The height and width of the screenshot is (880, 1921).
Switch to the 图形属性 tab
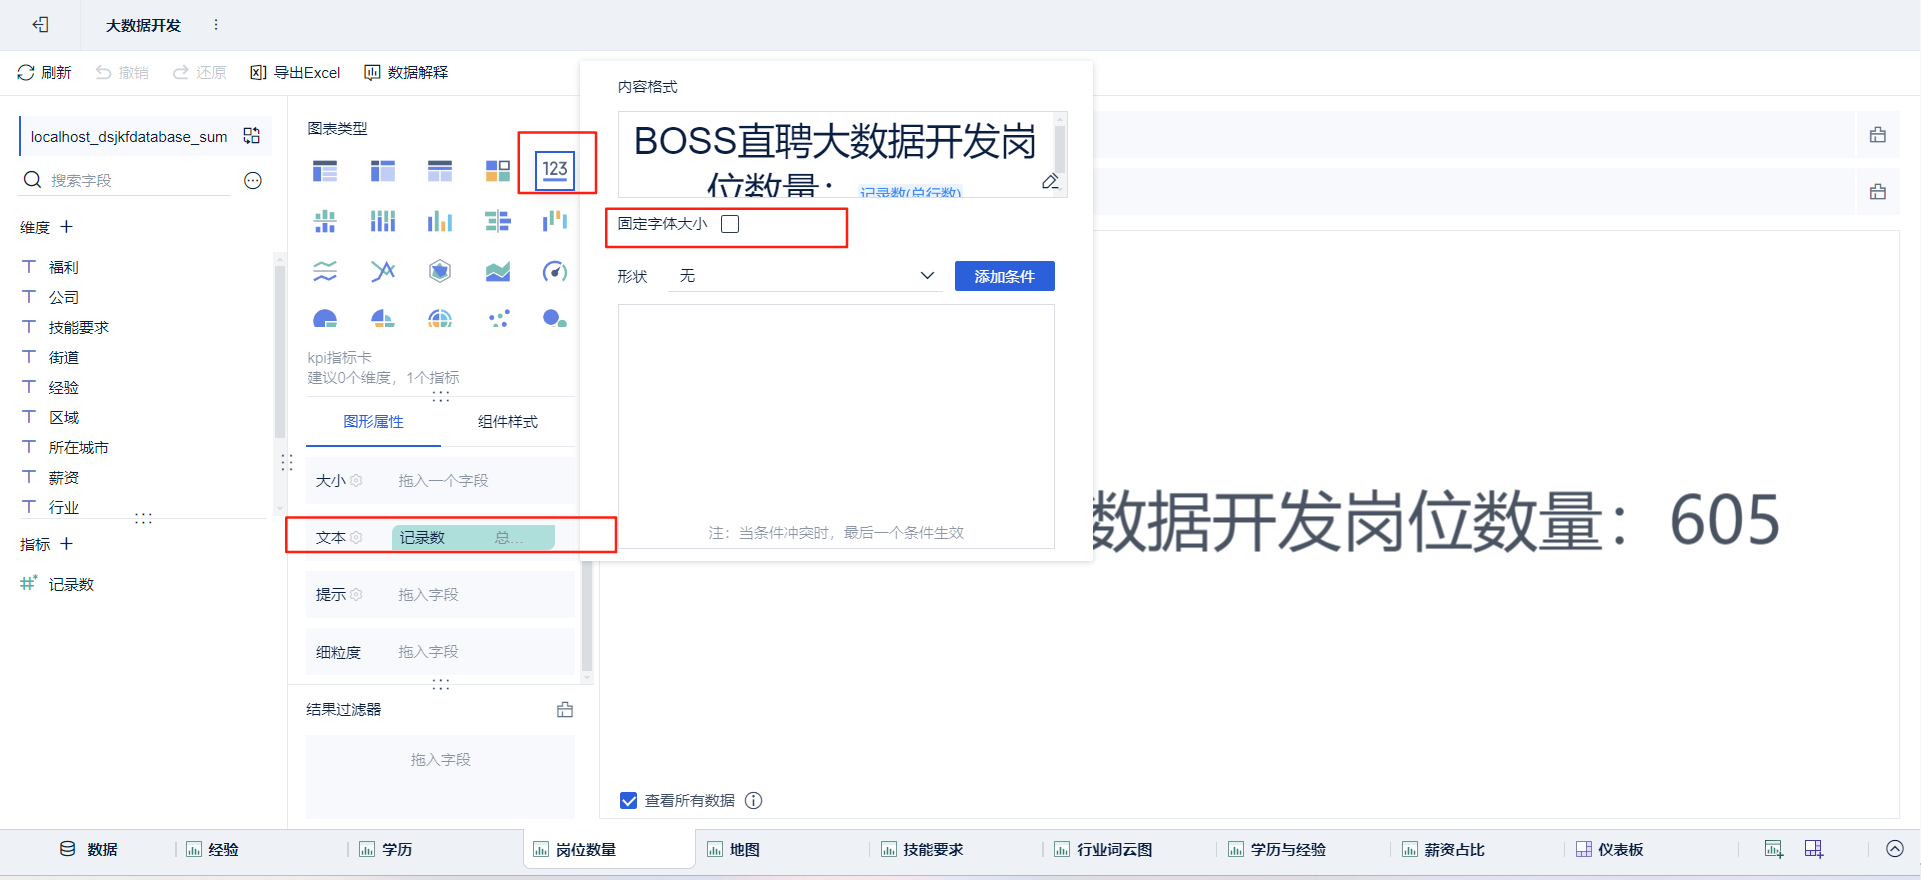click(374, 422)
